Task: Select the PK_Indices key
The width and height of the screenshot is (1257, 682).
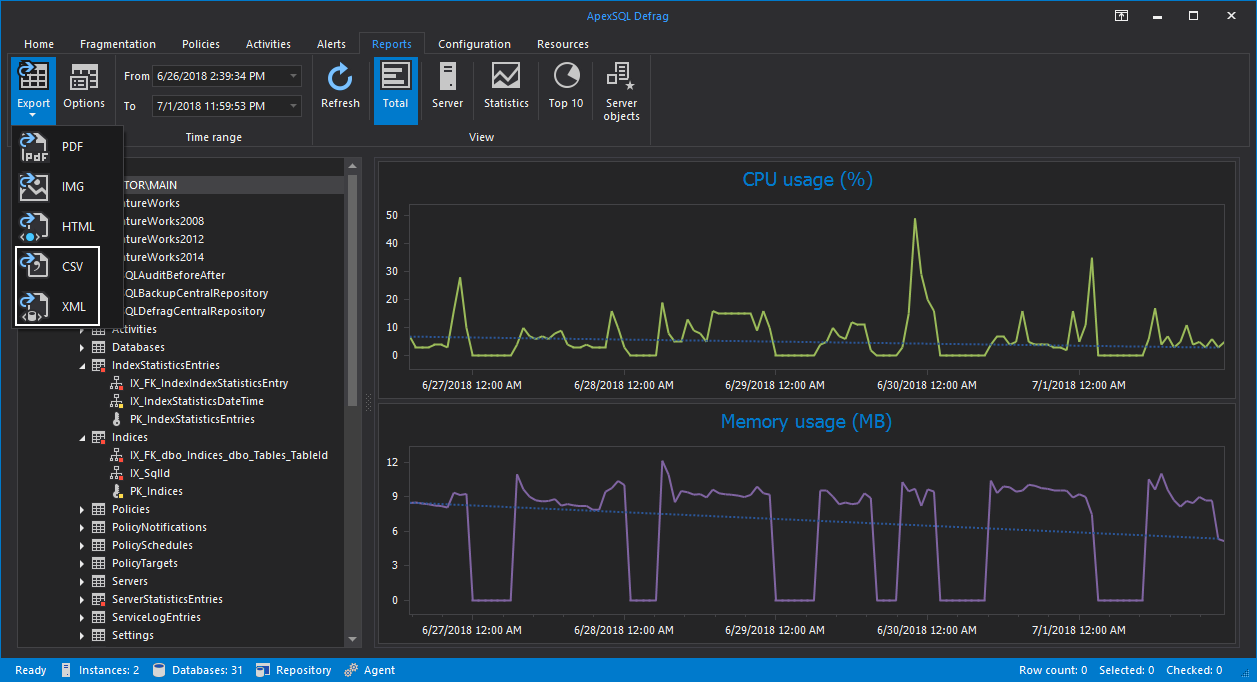Action: pyautogui.click(x=156, y=491)
